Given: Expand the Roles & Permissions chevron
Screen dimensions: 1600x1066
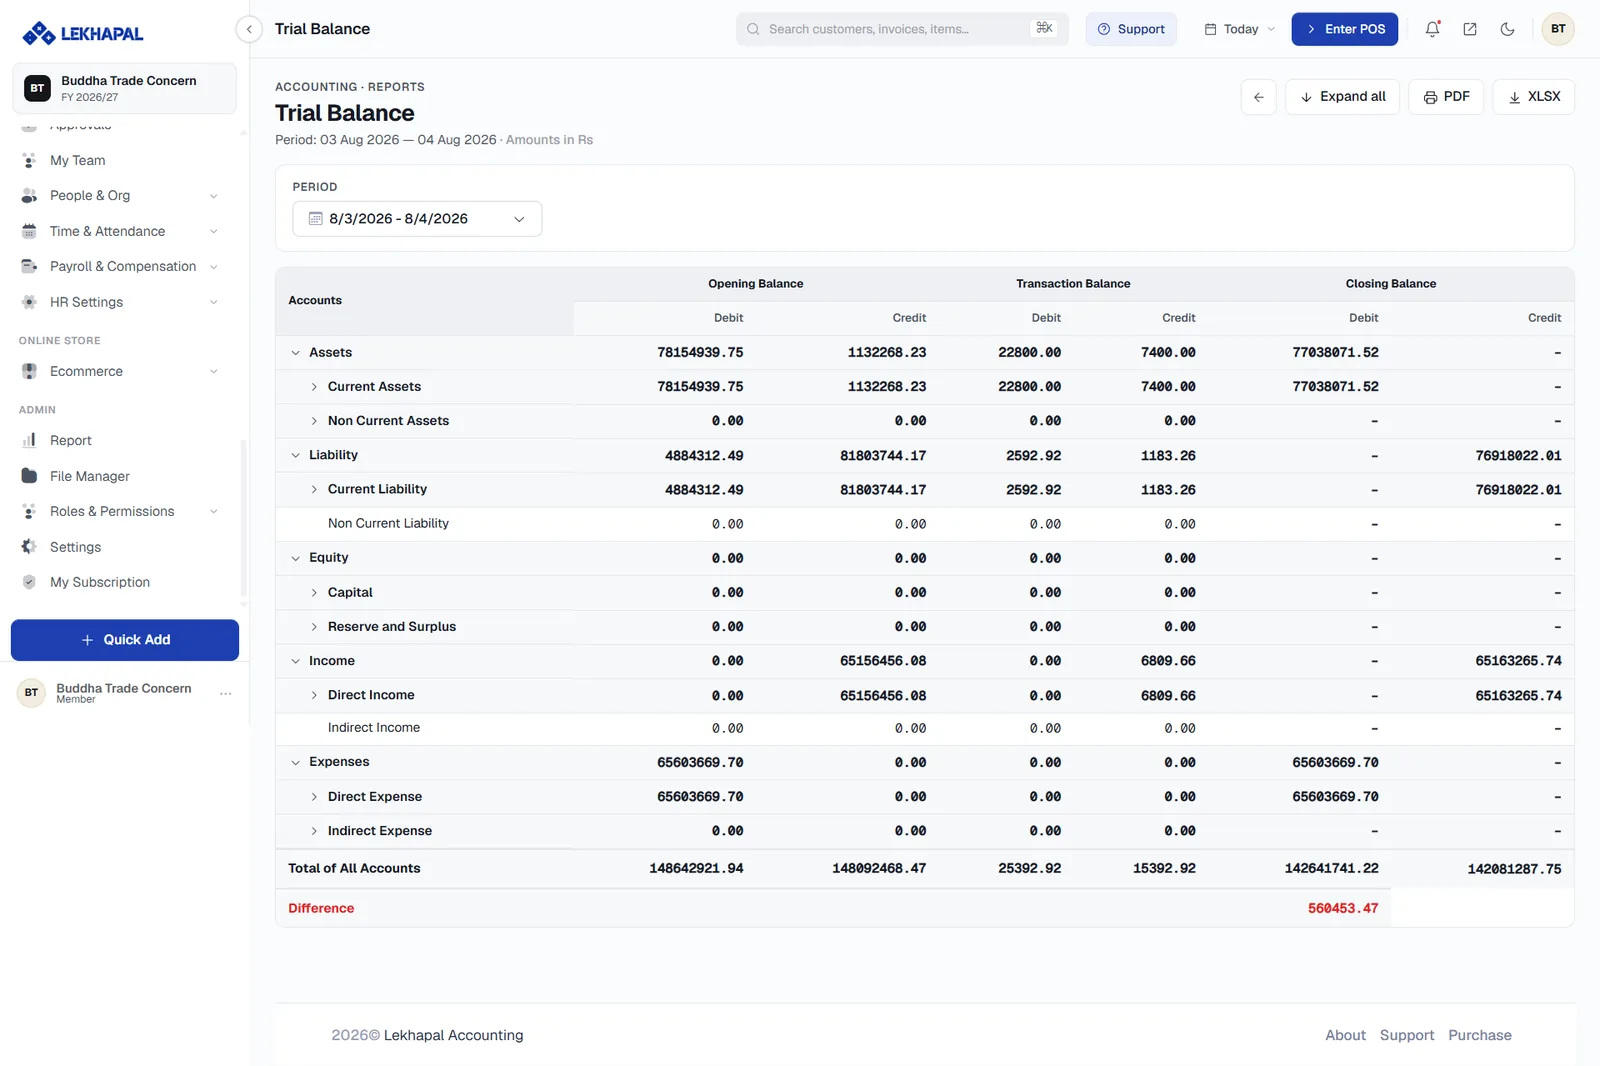Looking at the screenshot, I should click(x=213, y=511).
